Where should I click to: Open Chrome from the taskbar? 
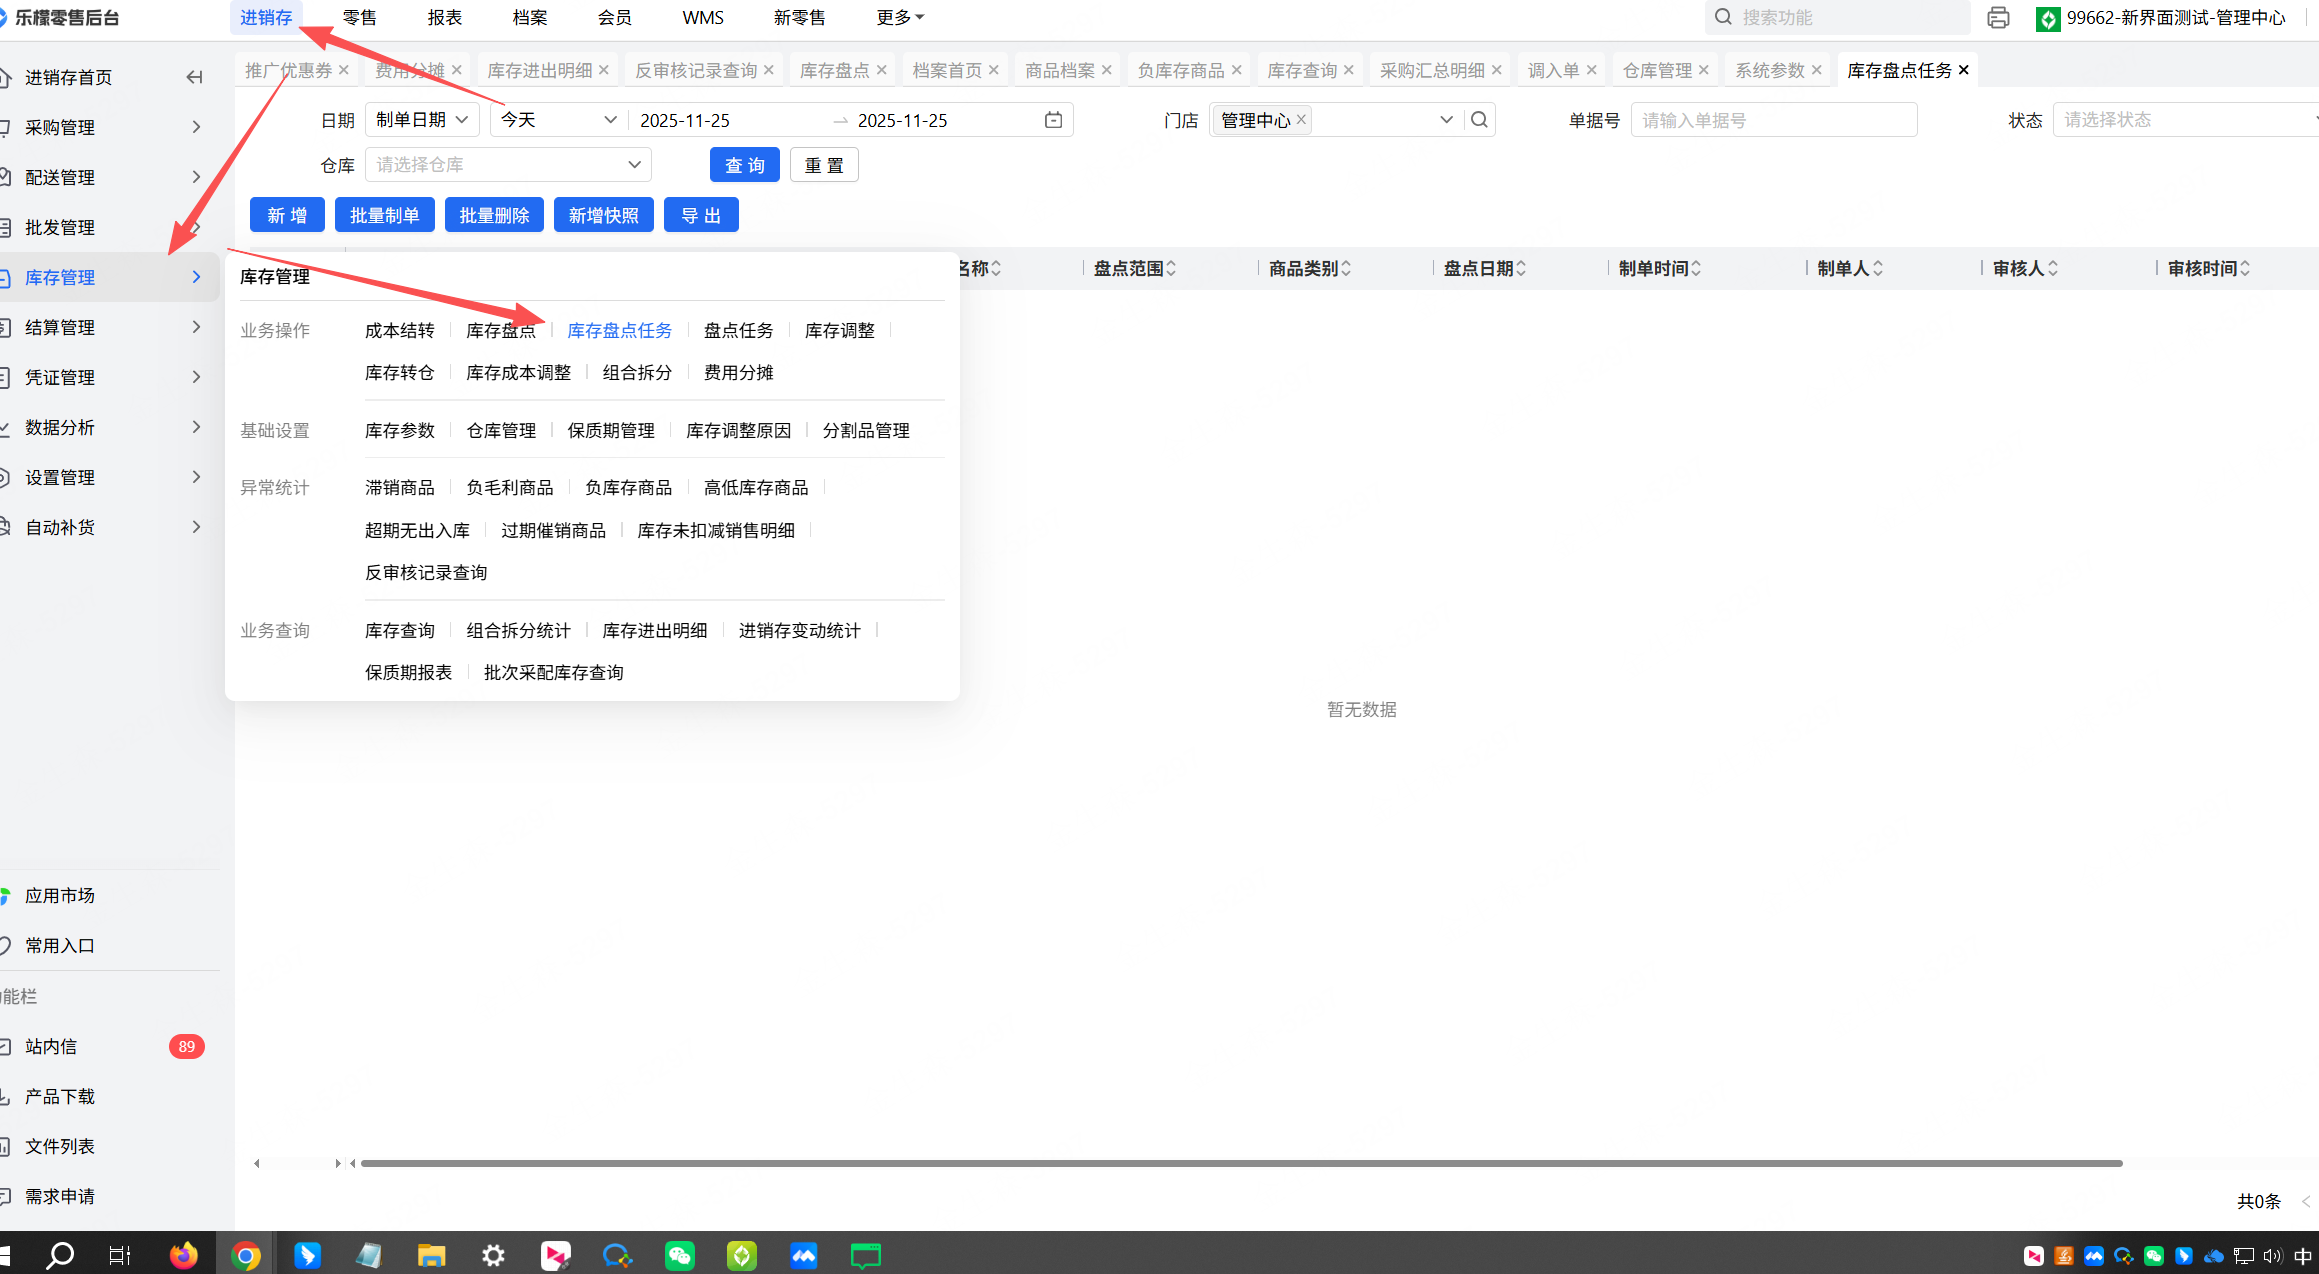click(x=245, y=1255)
